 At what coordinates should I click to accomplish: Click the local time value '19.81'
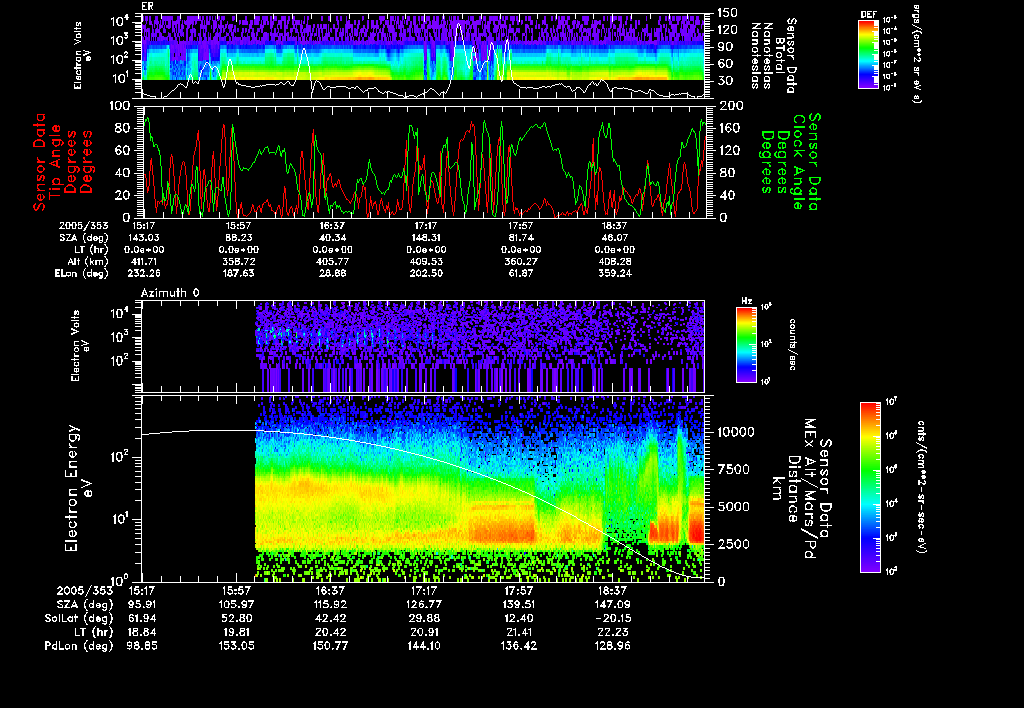[236, 632]
